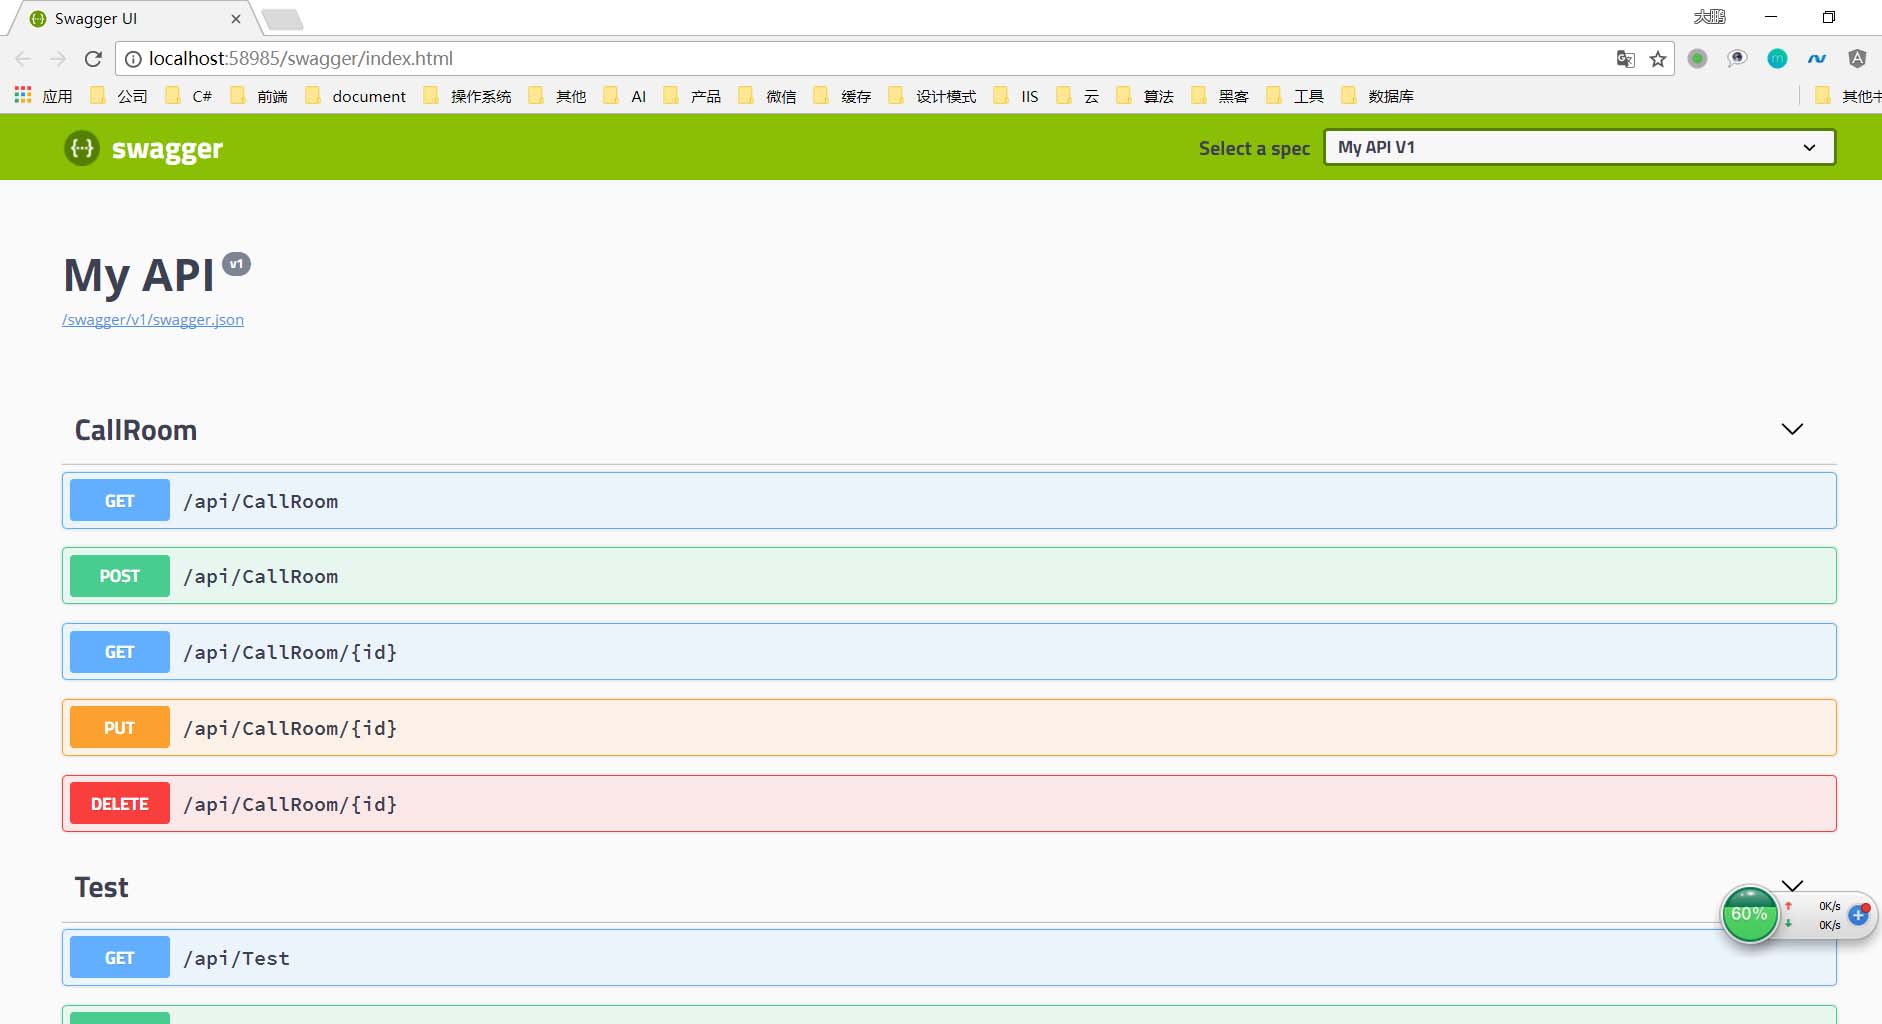
Task: Expand GET /api/Test operation
Action: click(x=949, y=958)
